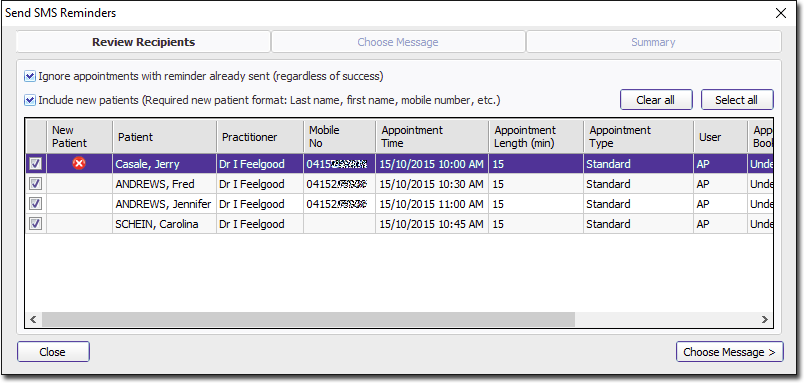Image resolution: width=804 pixels, height=383 pixels.
Task: Toggle the 'Include new patients' checkbox
Action: pyautogui.click(x=30, y=100)
